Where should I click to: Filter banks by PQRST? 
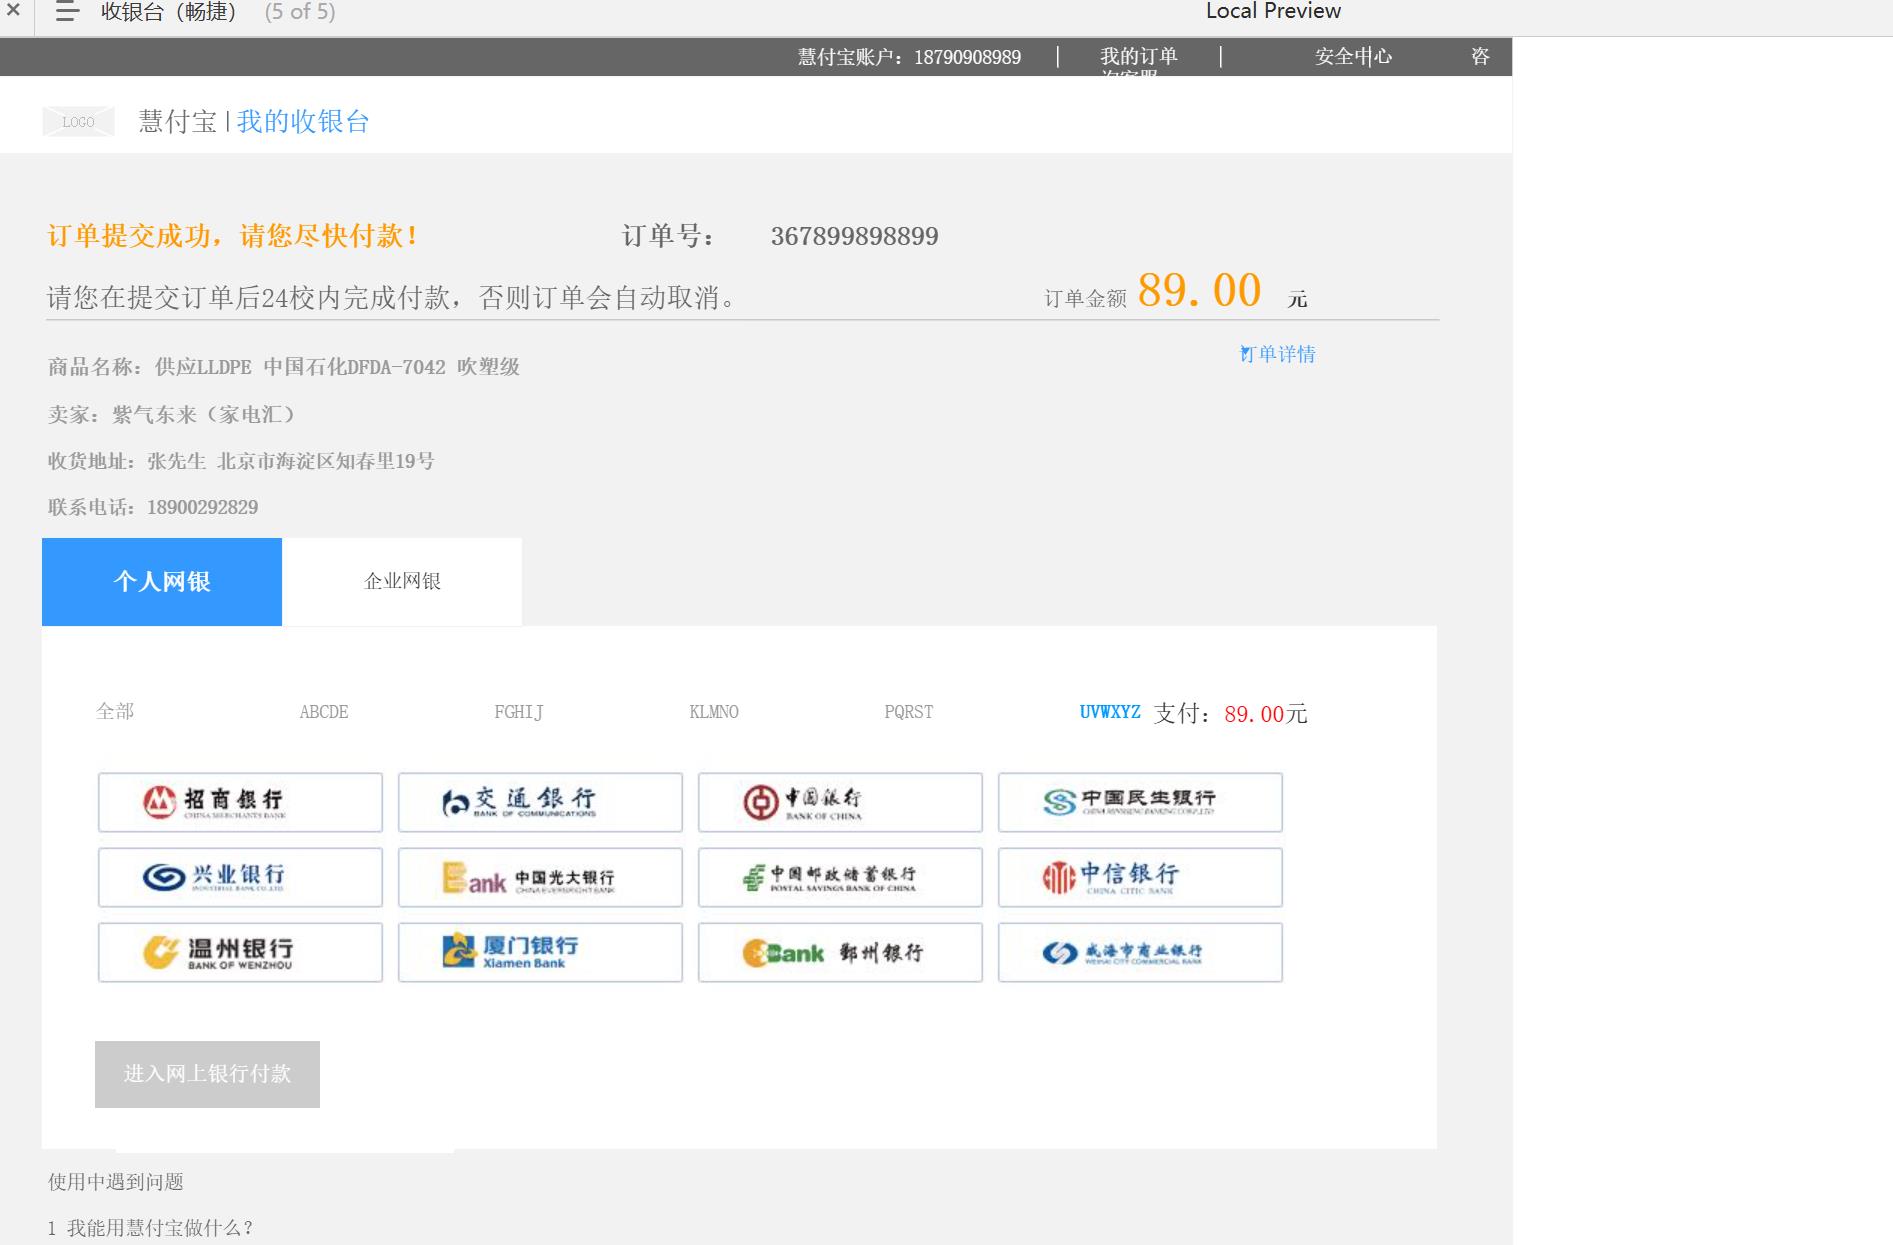pos(909,712)
